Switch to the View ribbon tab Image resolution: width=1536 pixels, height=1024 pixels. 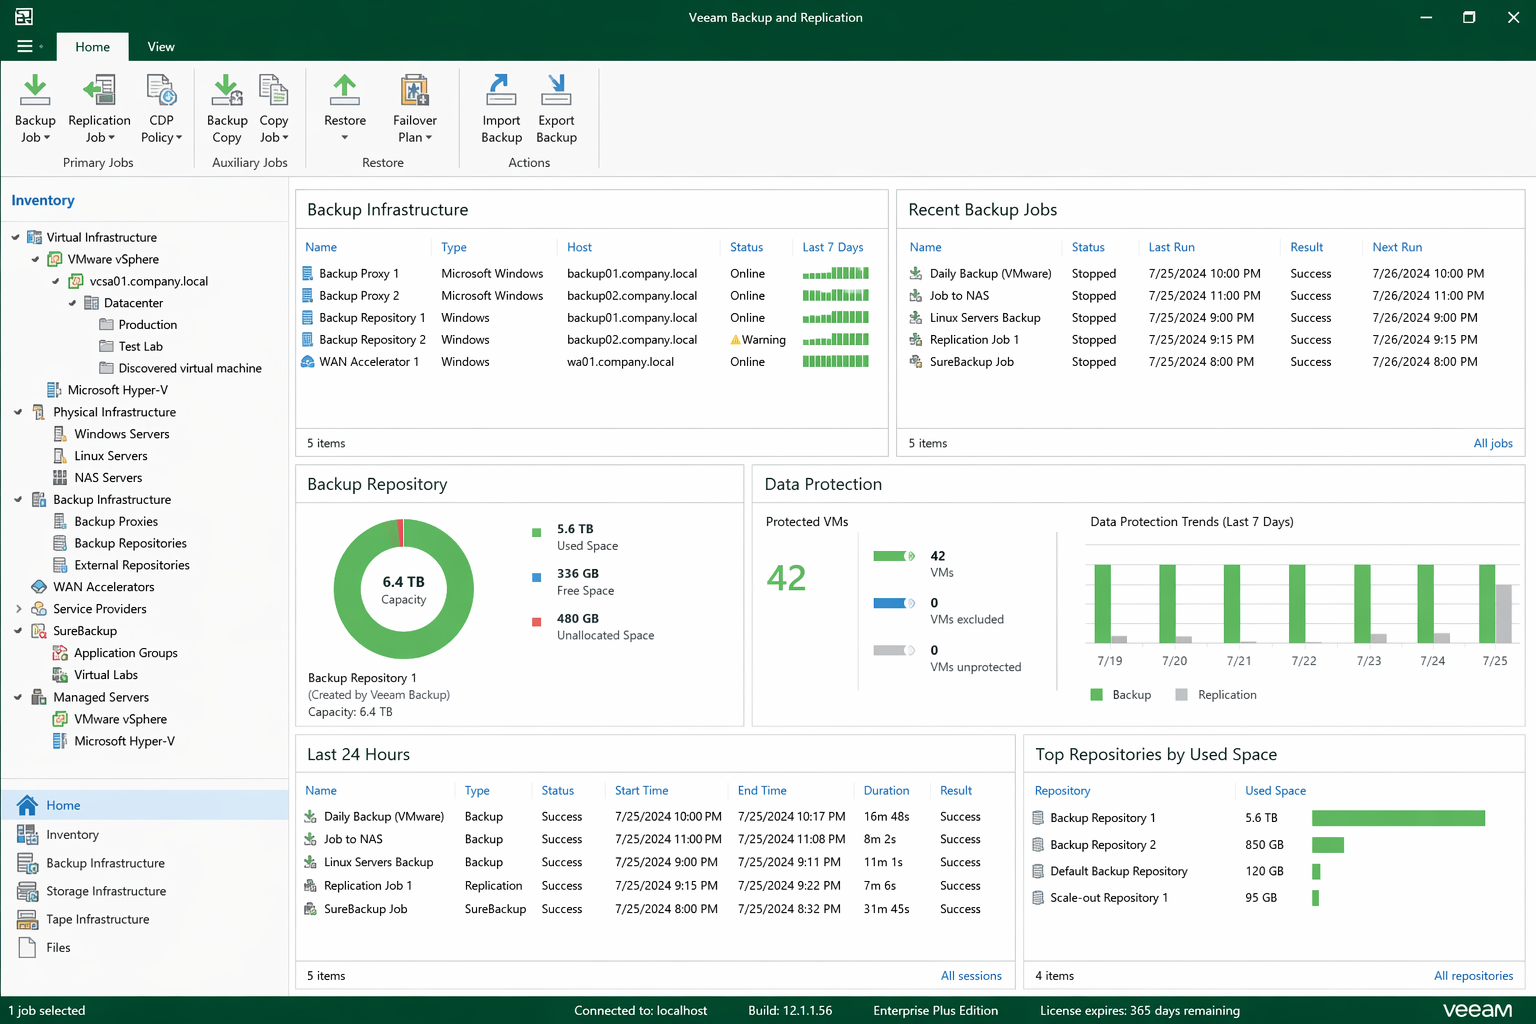[161, 47]
